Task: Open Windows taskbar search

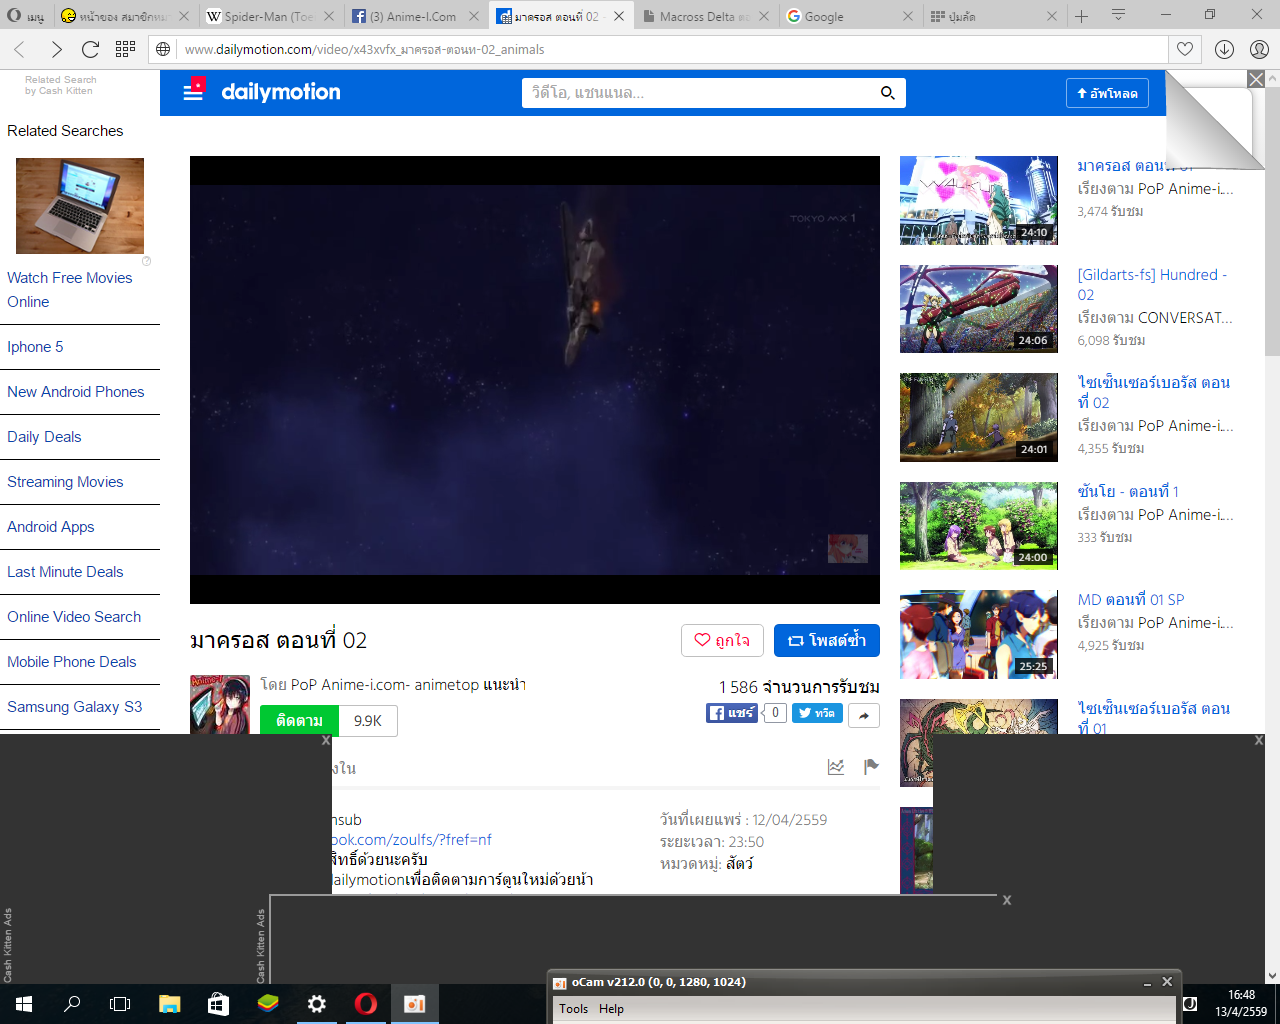Action: tap(72, 1004)
